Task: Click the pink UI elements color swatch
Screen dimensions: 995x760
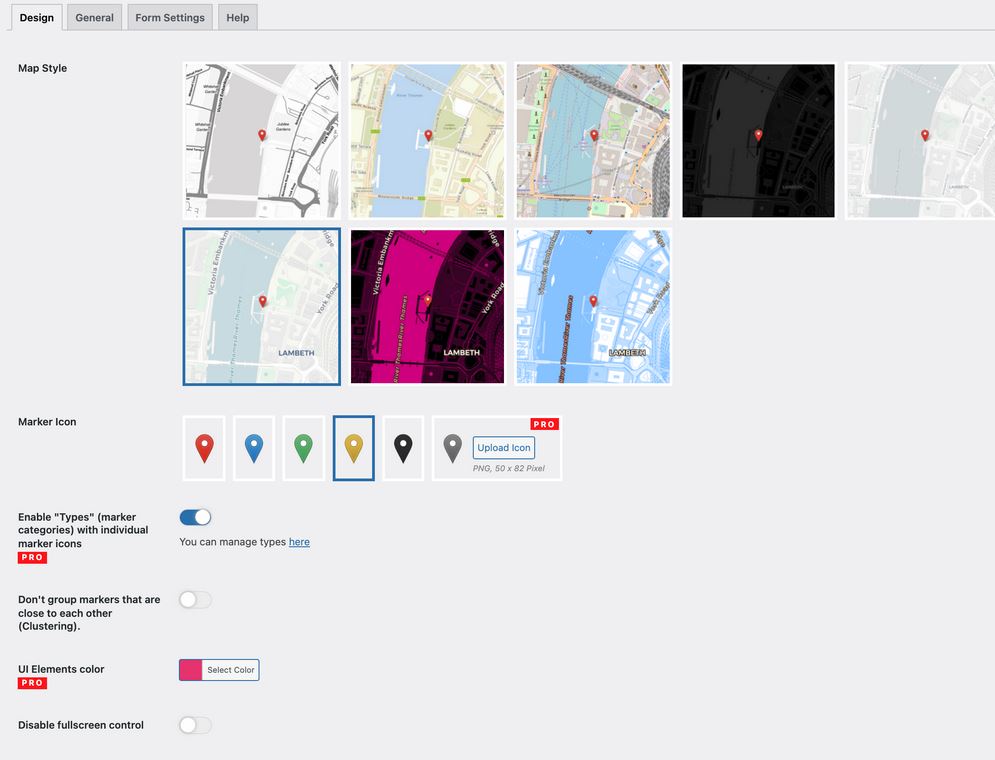Action: (x=190, y=670)
